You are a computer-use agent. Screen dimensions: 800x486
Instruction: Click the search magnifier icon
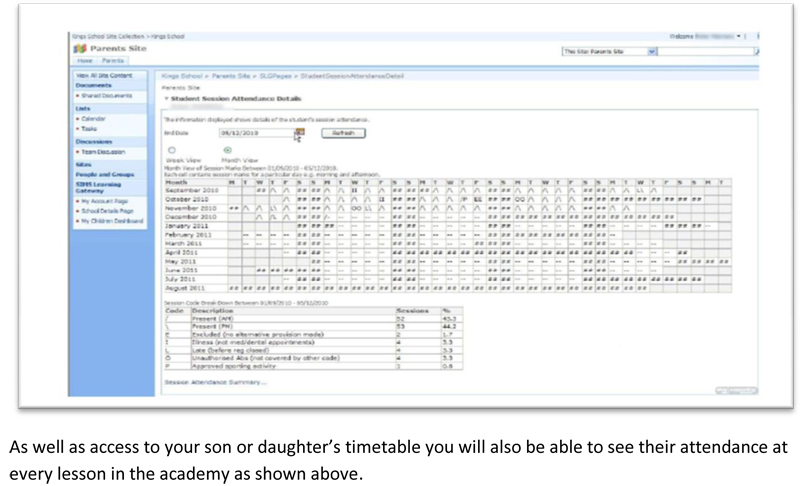point(757,50)
